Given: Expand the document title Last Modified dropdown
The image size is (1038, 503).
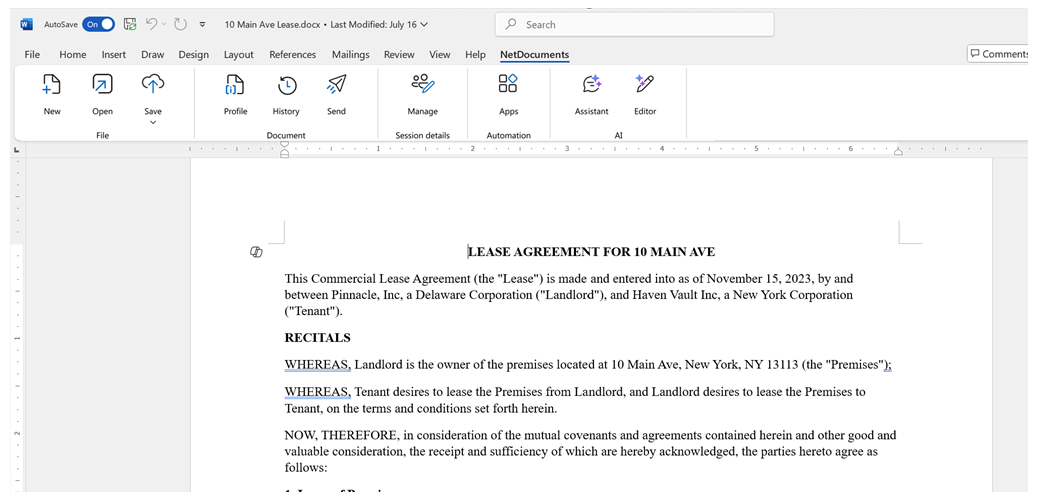Looking at the screenshot, I should point(424,24).
